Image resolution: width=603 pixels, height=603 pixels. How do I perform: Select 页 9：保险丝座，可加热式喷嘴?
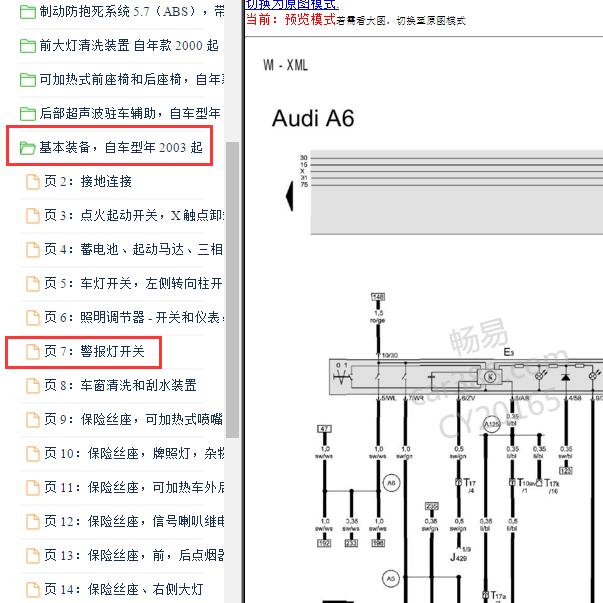click(x=125, y=419)
